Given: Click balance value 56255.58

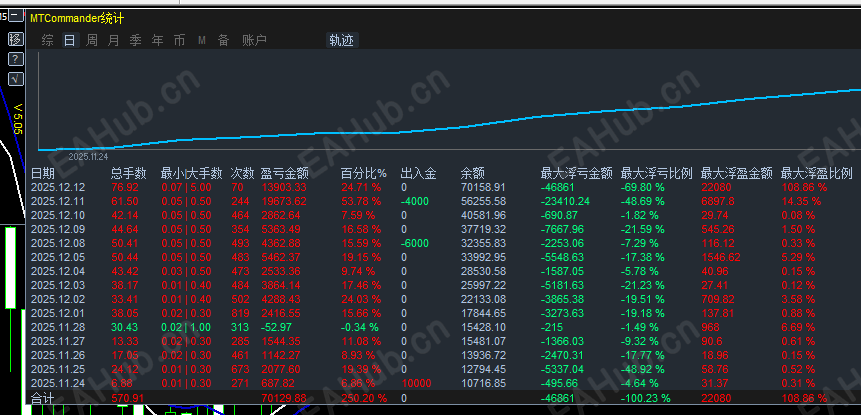Looking at the screenshot, I should 483,201.
